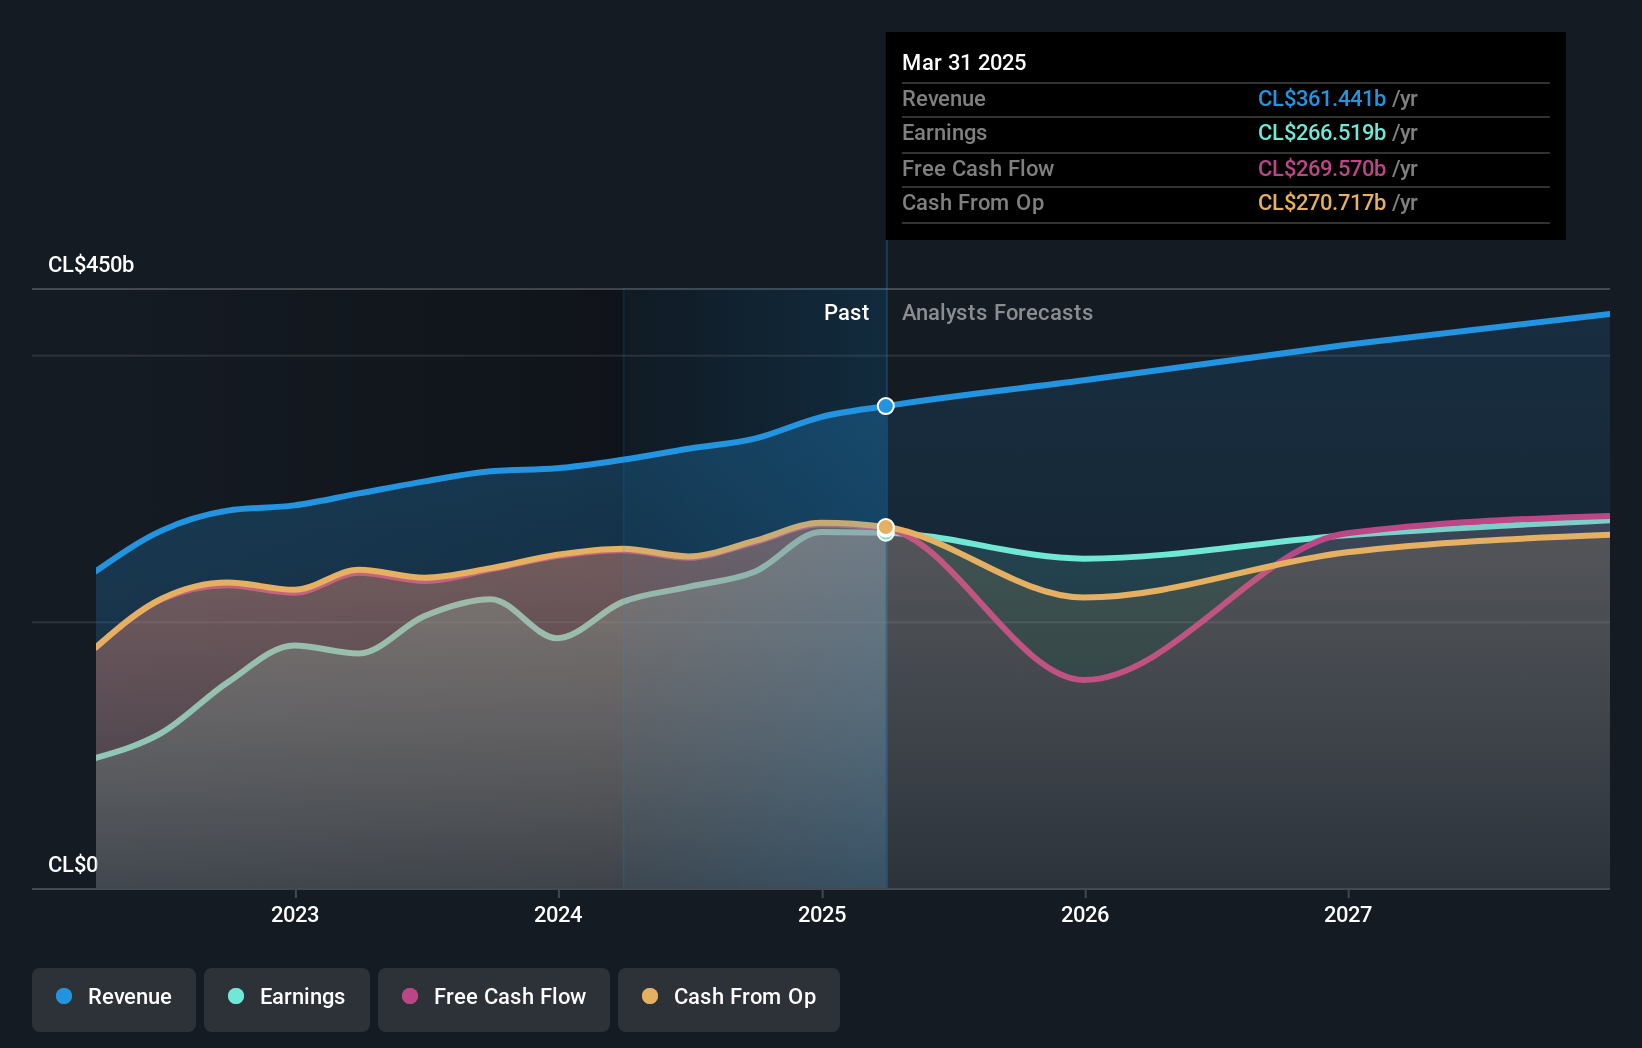Screen dimensions: 1642x1048
Task: Click the Mar 31 2025 tooltip date
Action: 964,62
